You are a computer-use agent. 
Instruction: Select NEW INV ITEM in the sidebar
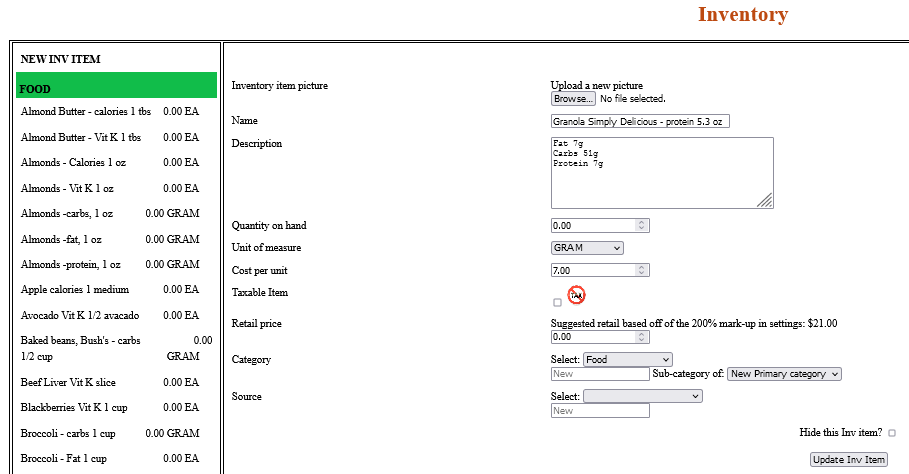(x=61, y=60)
